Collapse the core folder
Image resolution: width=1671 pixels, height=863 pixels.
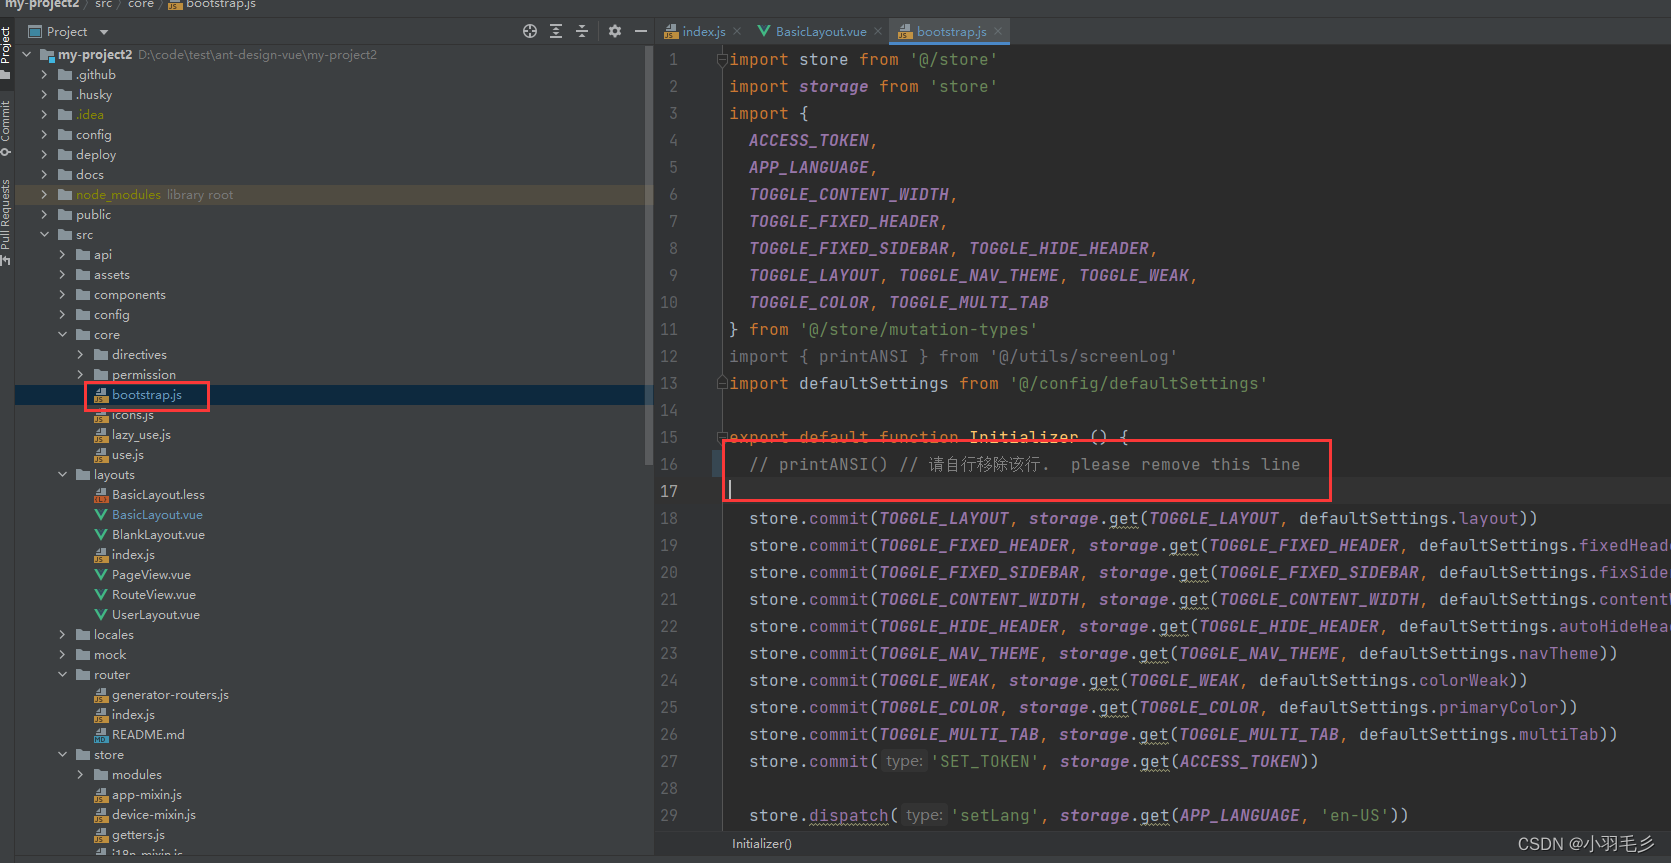(63, 335)
